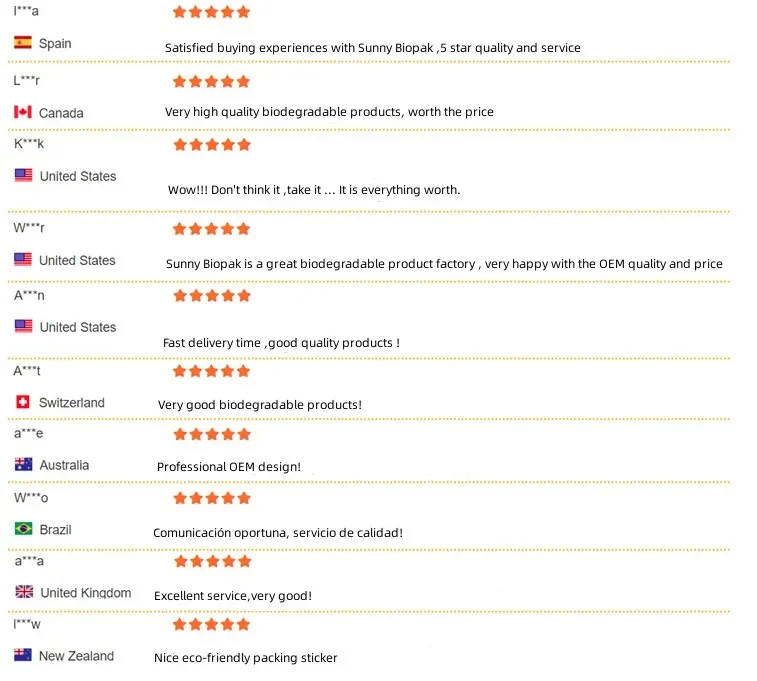Click the "Nice eco-friendly packing sticker" review
Screen dimensions: 757x681
tap(246, 658)
